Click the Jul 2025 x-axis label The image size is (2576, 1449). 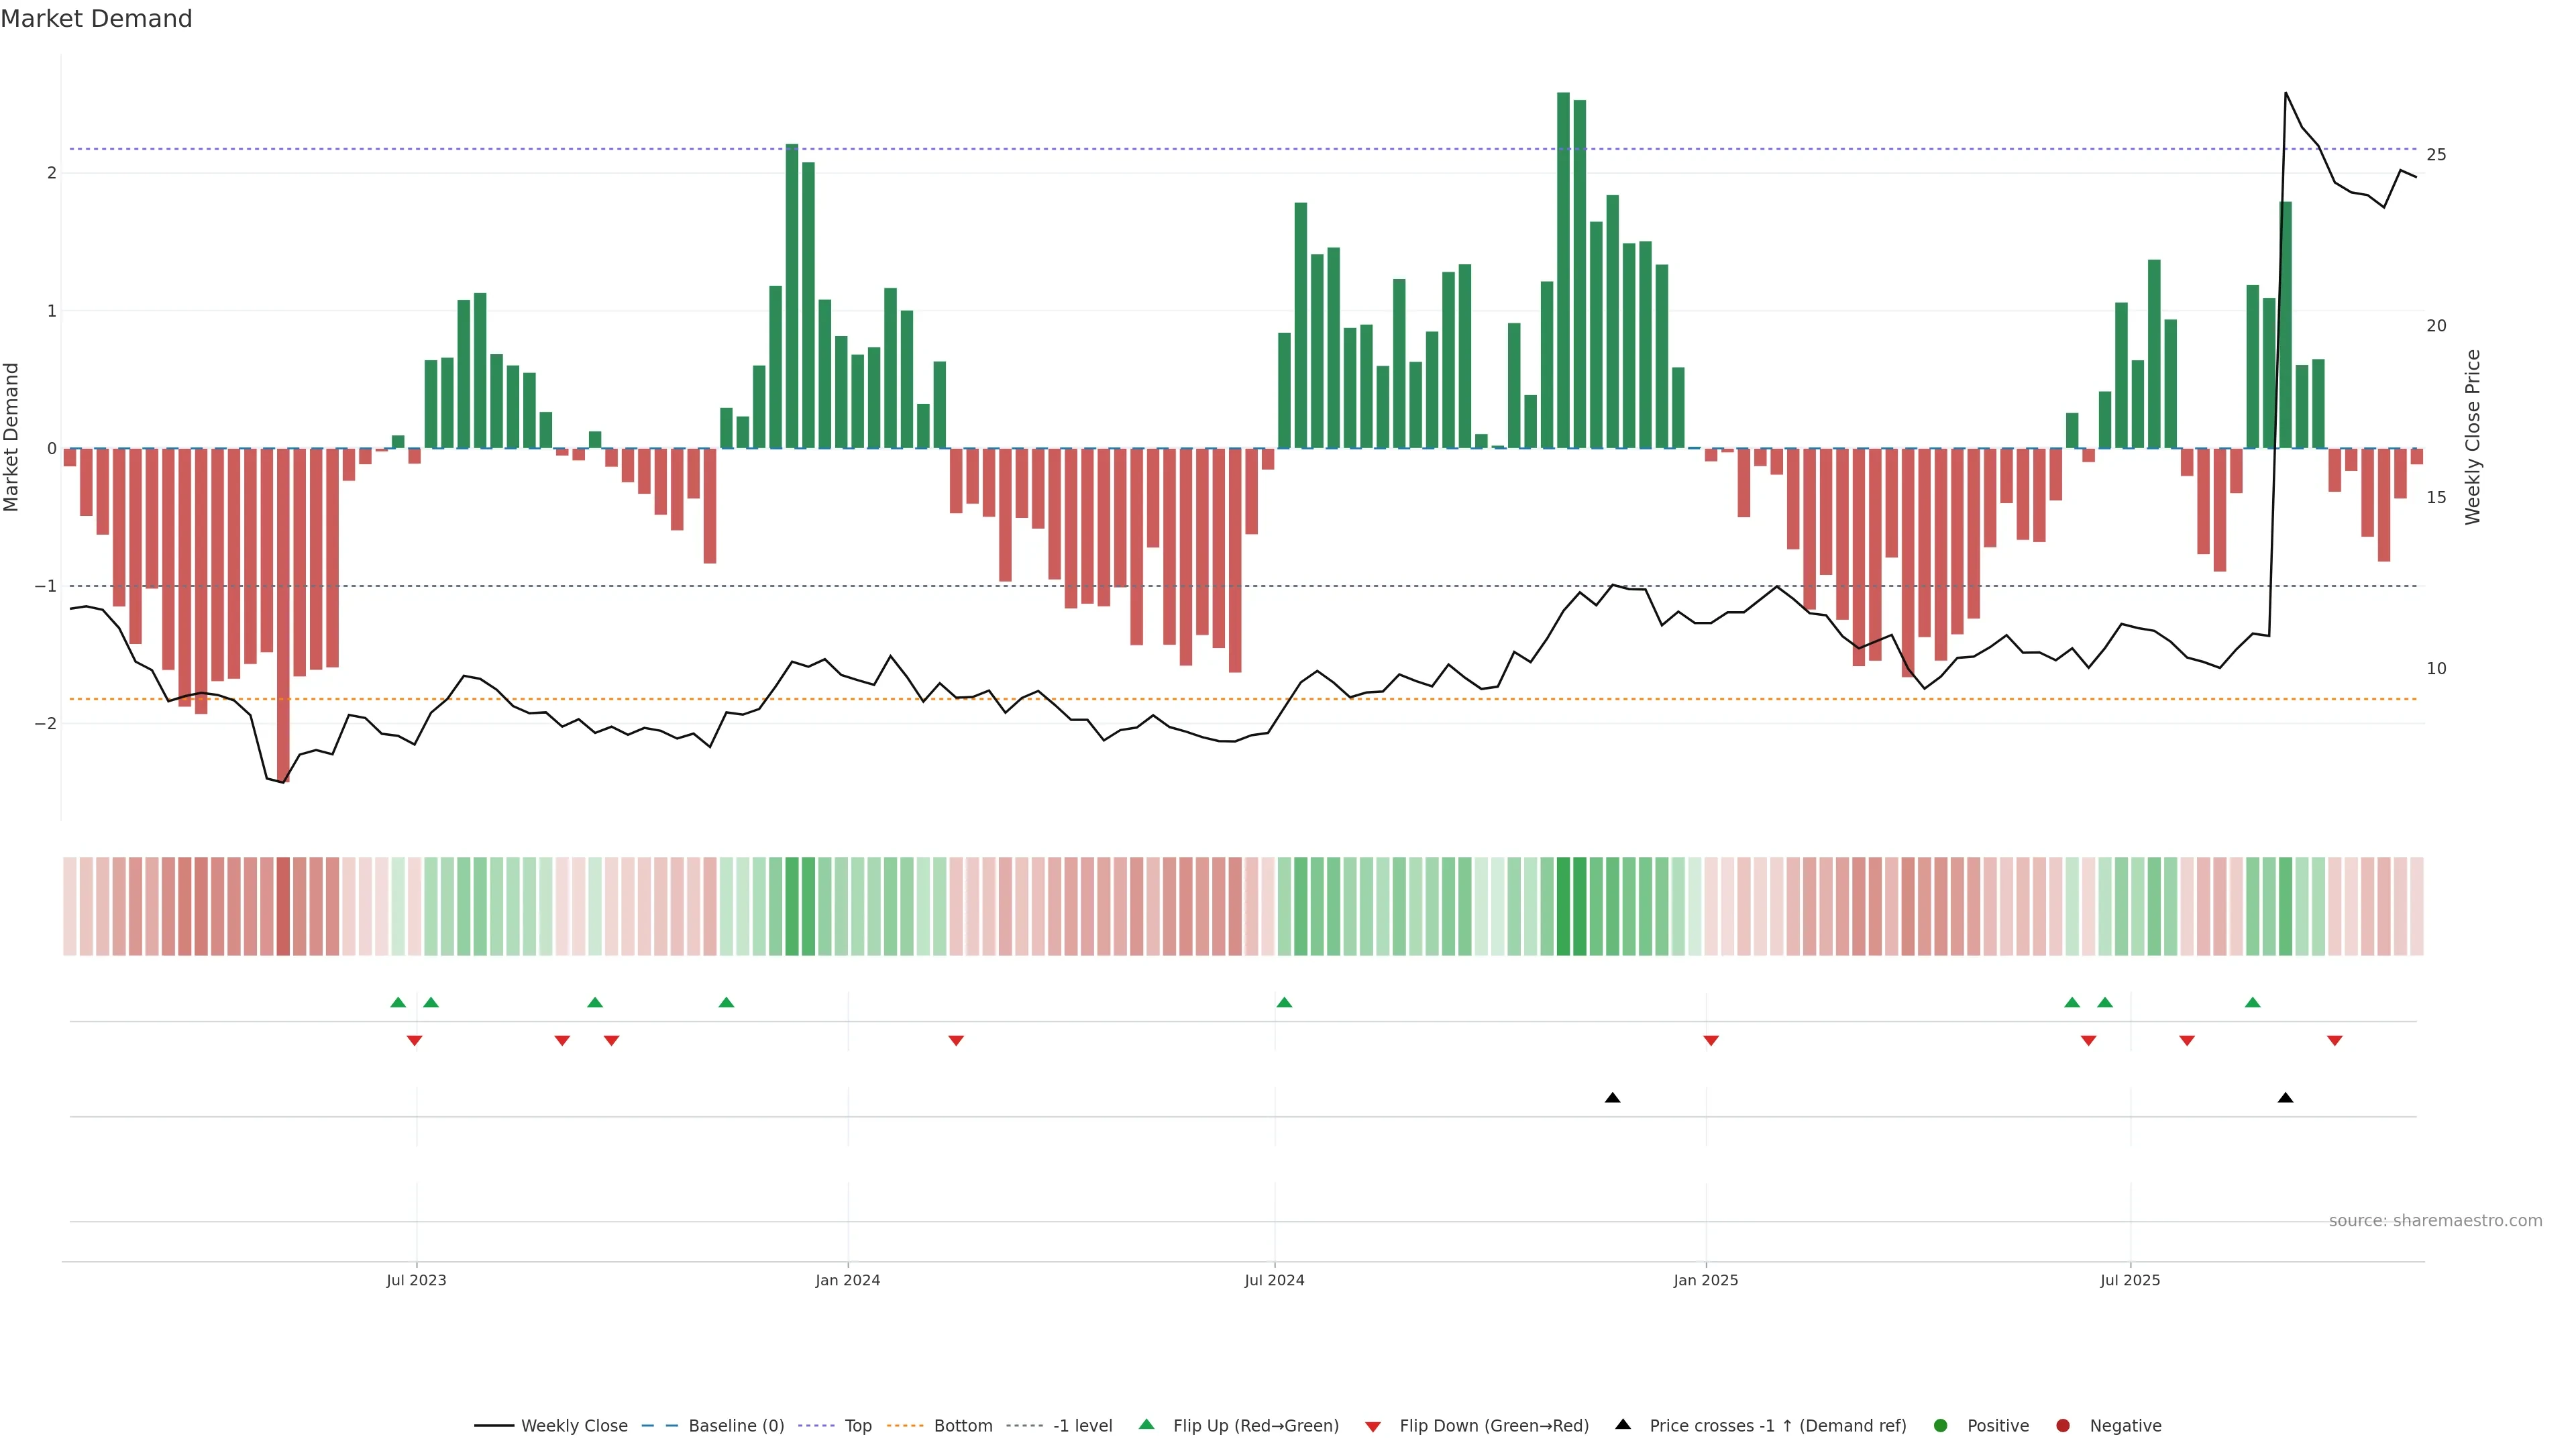[x=2130, y=1280]
